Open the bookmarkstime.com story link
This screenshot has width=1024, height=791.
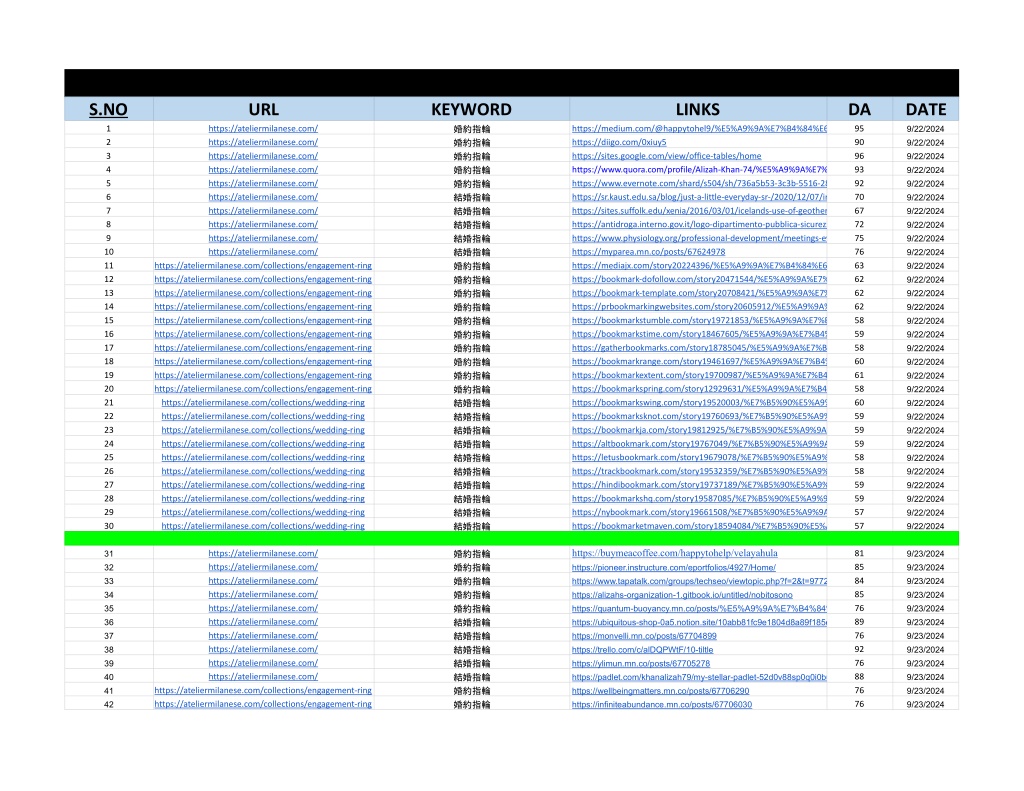coord(699,334)
